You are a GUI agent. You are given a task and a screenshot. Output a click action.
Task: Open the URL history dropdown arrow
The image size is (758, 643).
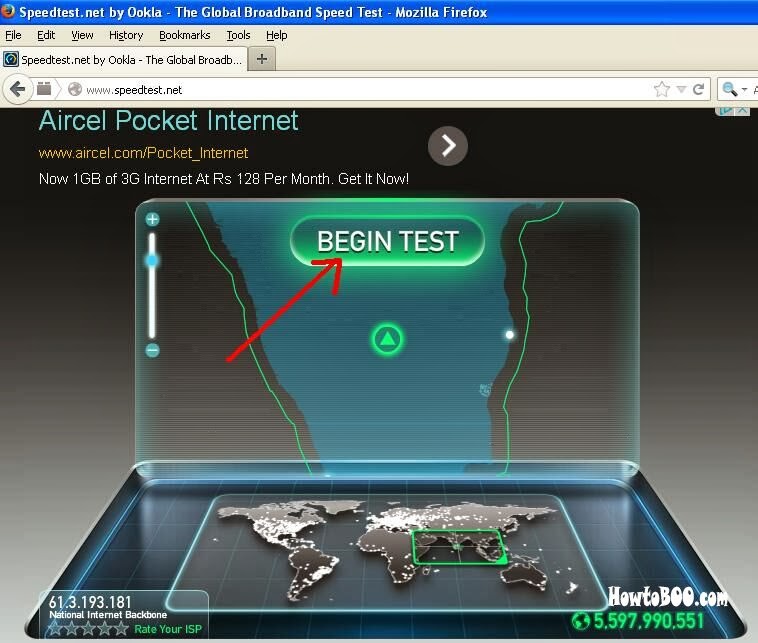(682, 89)
